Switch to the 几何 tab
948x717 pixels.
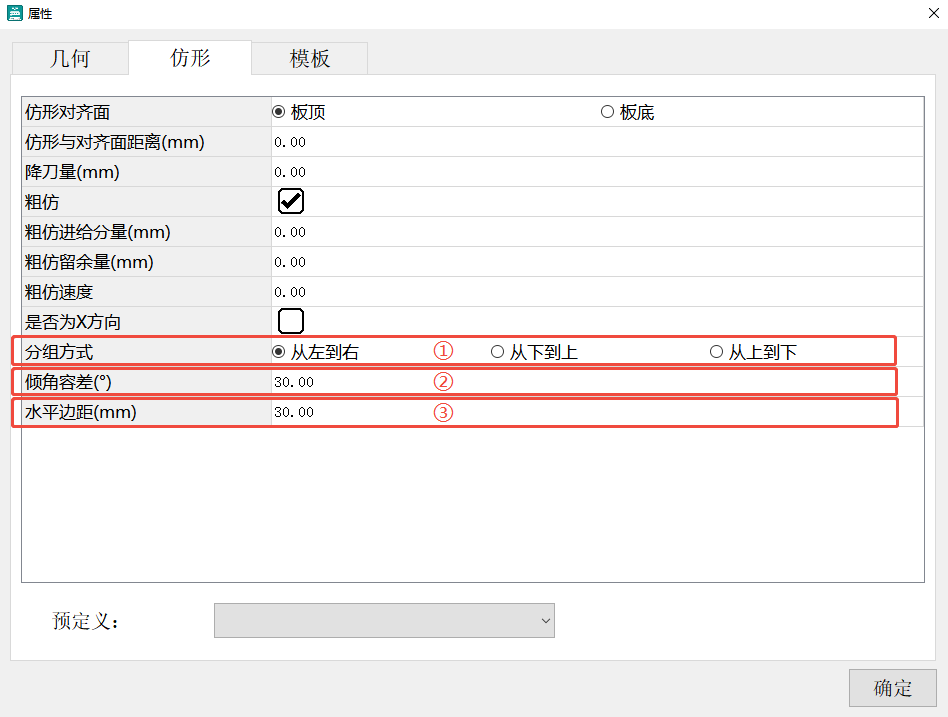(x=70, y=58)
